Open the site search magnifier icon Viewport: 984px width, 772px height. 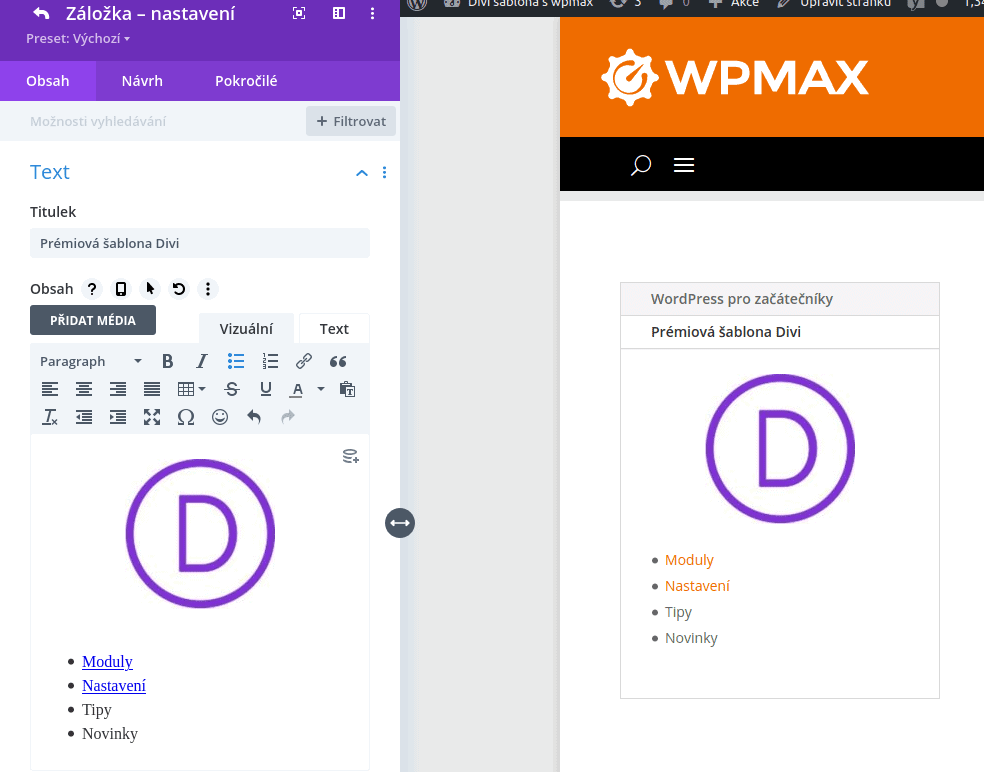[x=641, y=165]
